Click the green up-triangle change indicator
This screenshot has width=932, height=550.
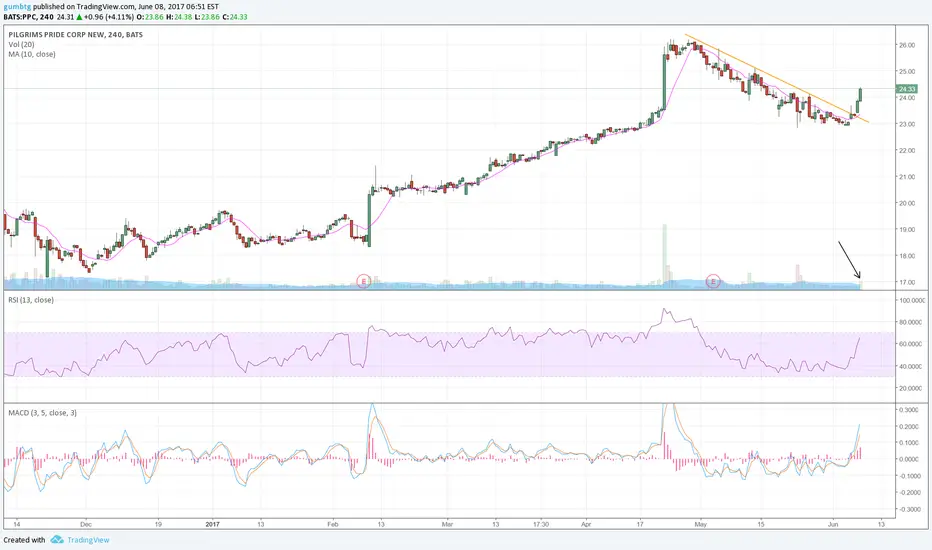click(x=79, y=17)
